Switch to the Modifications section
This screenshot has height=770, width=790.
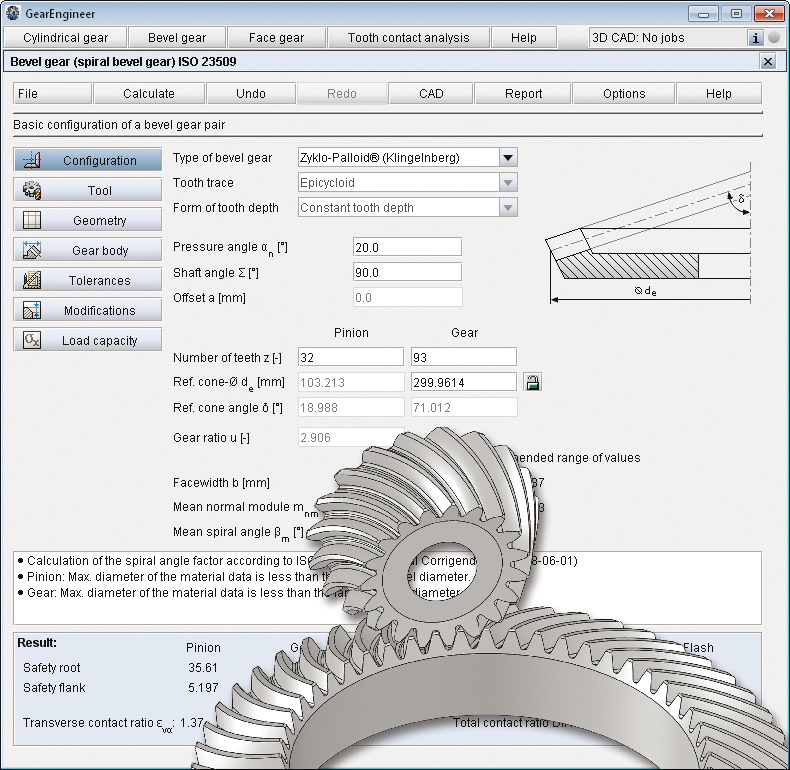coord(88,310)
